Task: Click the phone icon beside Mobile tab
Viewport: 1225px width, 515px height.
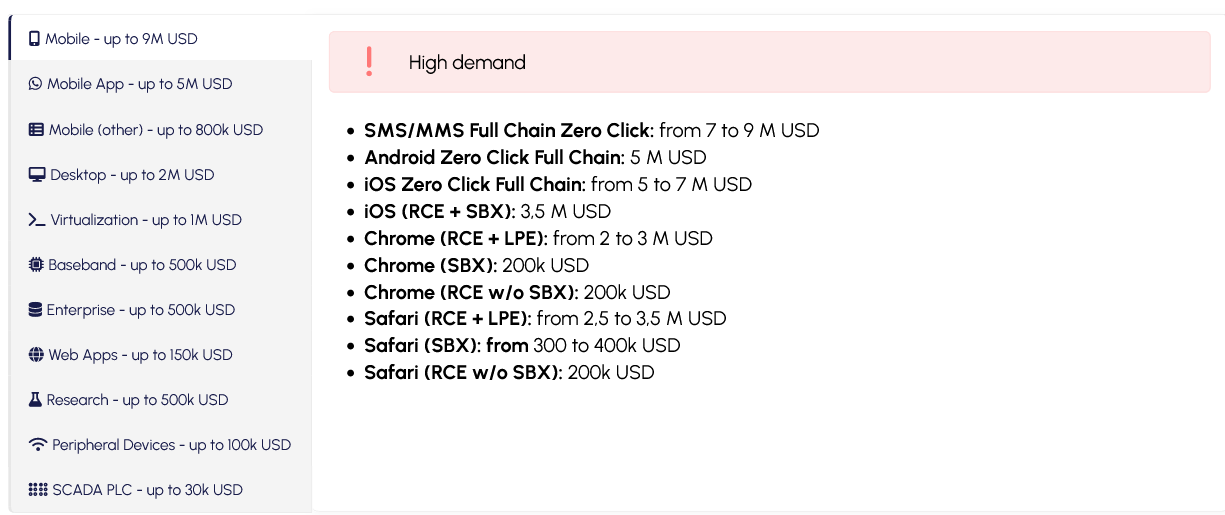Action: coord(34,39)
